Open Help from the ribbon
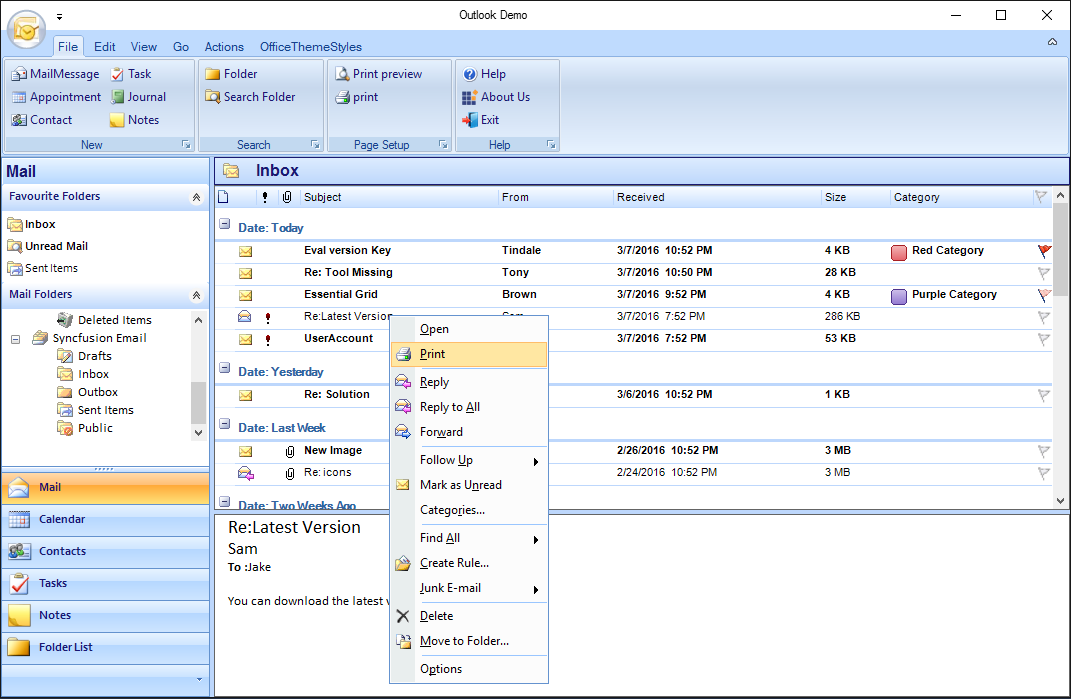Viewport: 1071px width, 699px height. point(484,74)
